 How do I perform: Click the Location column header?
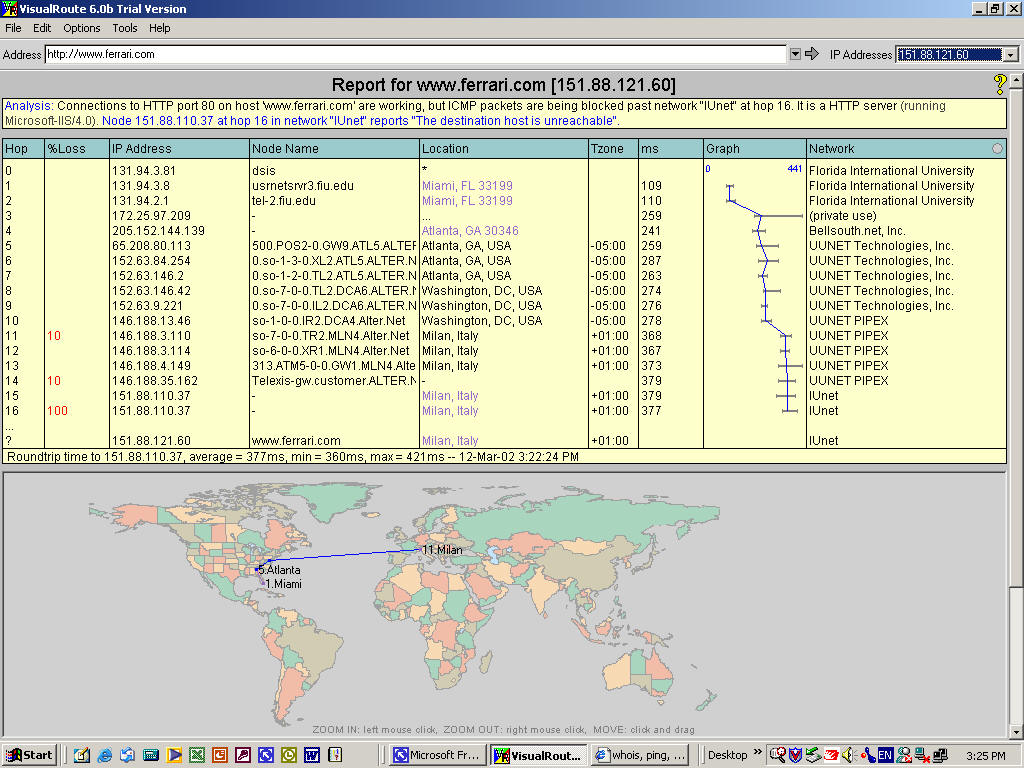(504, 148)
